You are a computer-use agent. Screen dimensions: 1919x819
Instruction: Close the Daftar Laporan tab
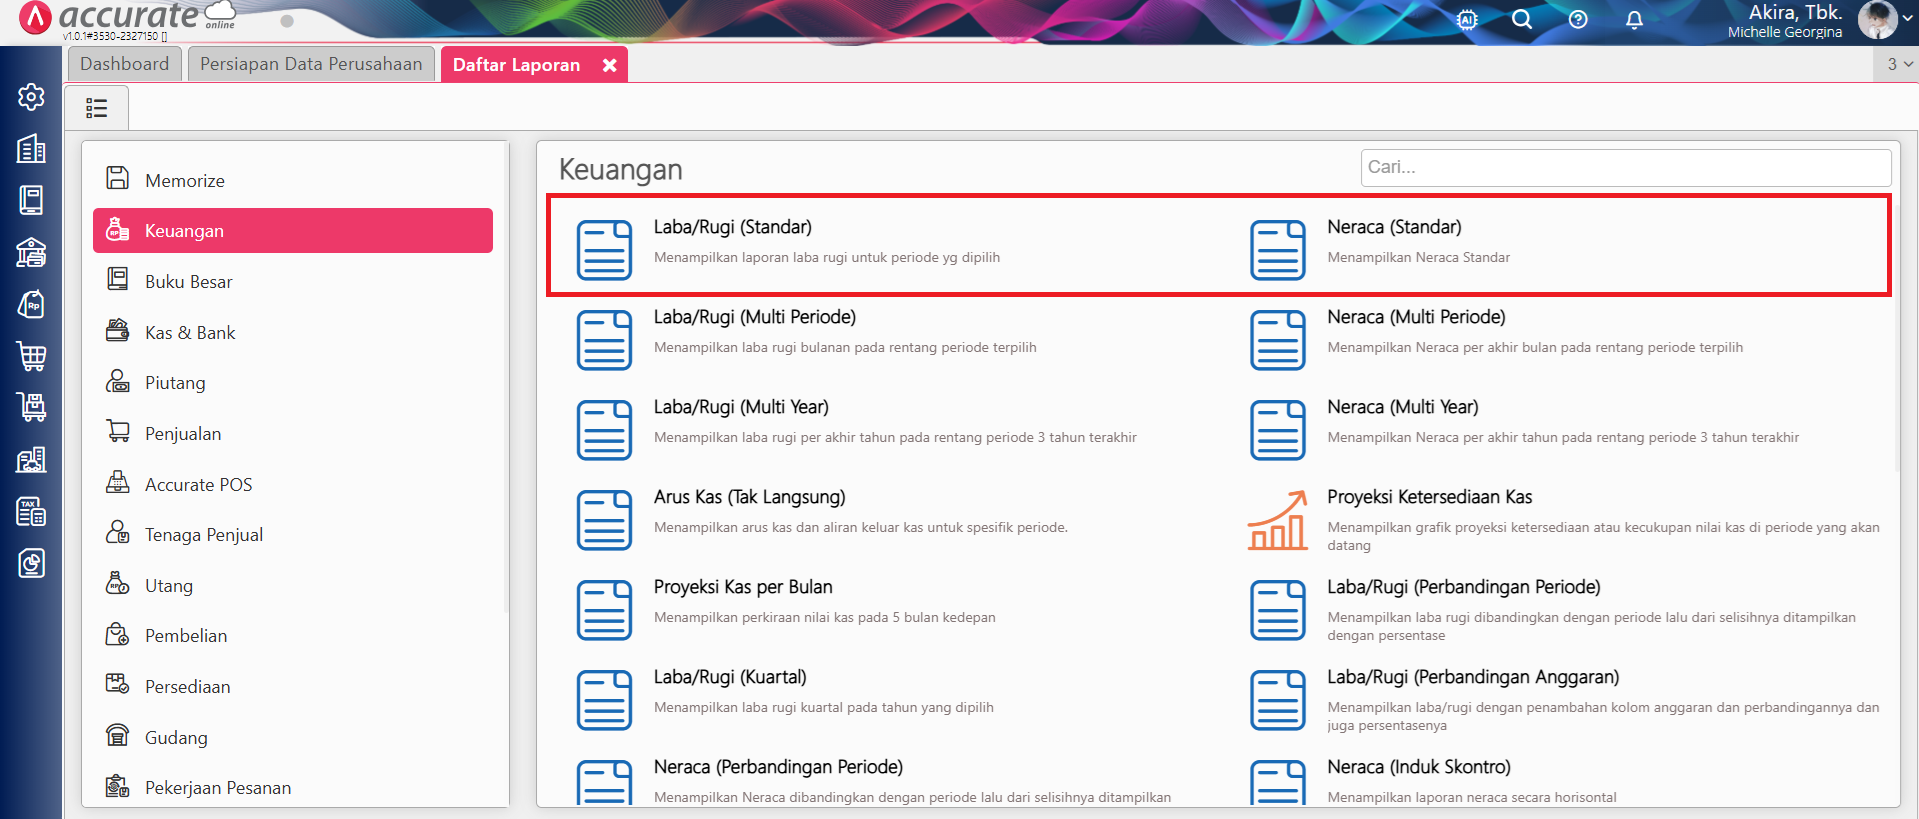point(609,65)
